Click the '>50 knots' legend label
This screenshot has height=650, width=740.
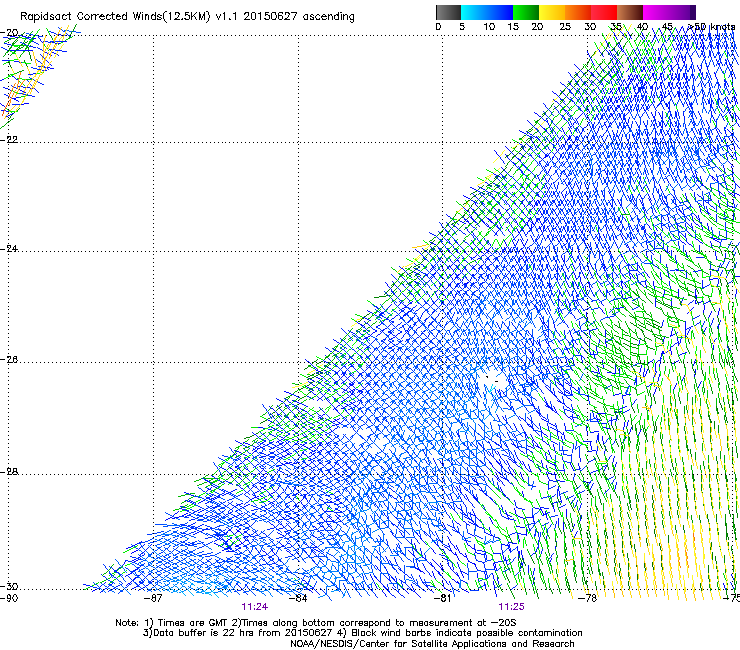coord(711,27)
